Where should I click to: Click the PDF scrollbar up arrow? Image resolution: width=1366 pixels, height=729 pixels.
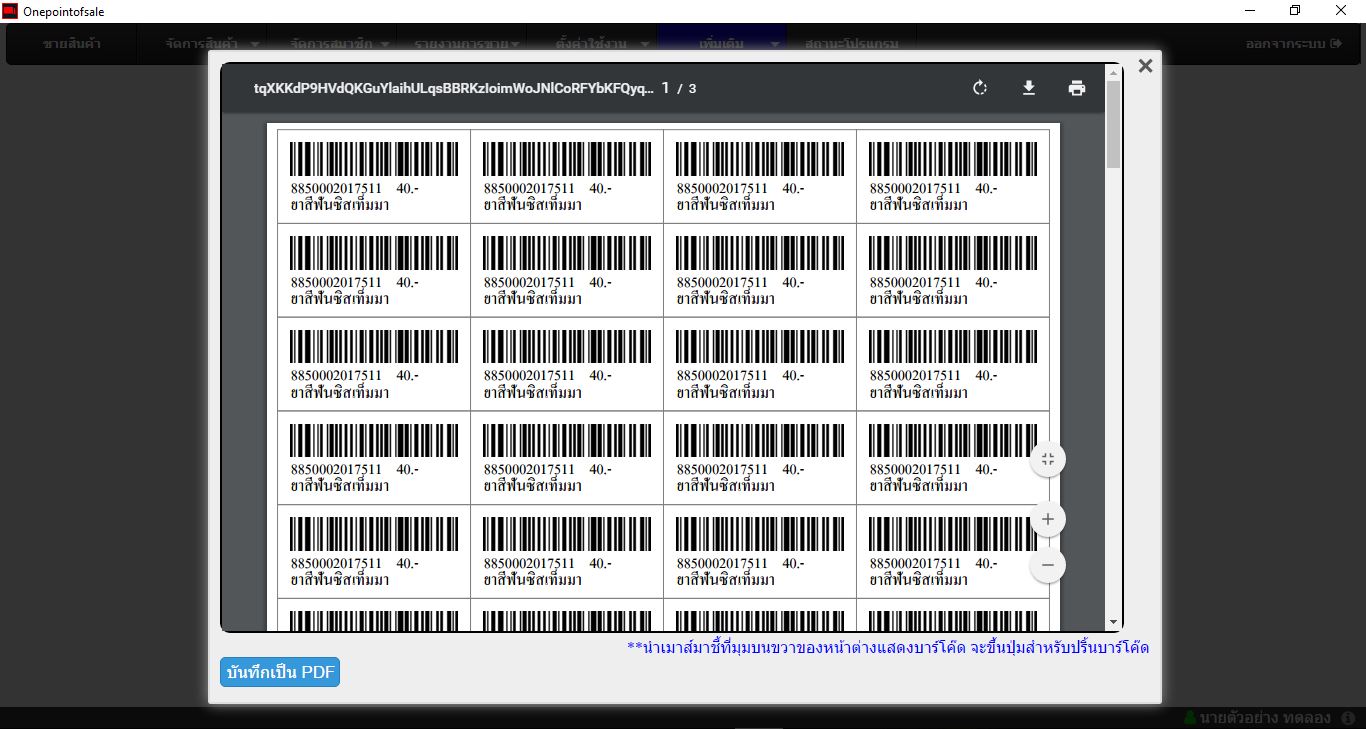coord(1114,72)
